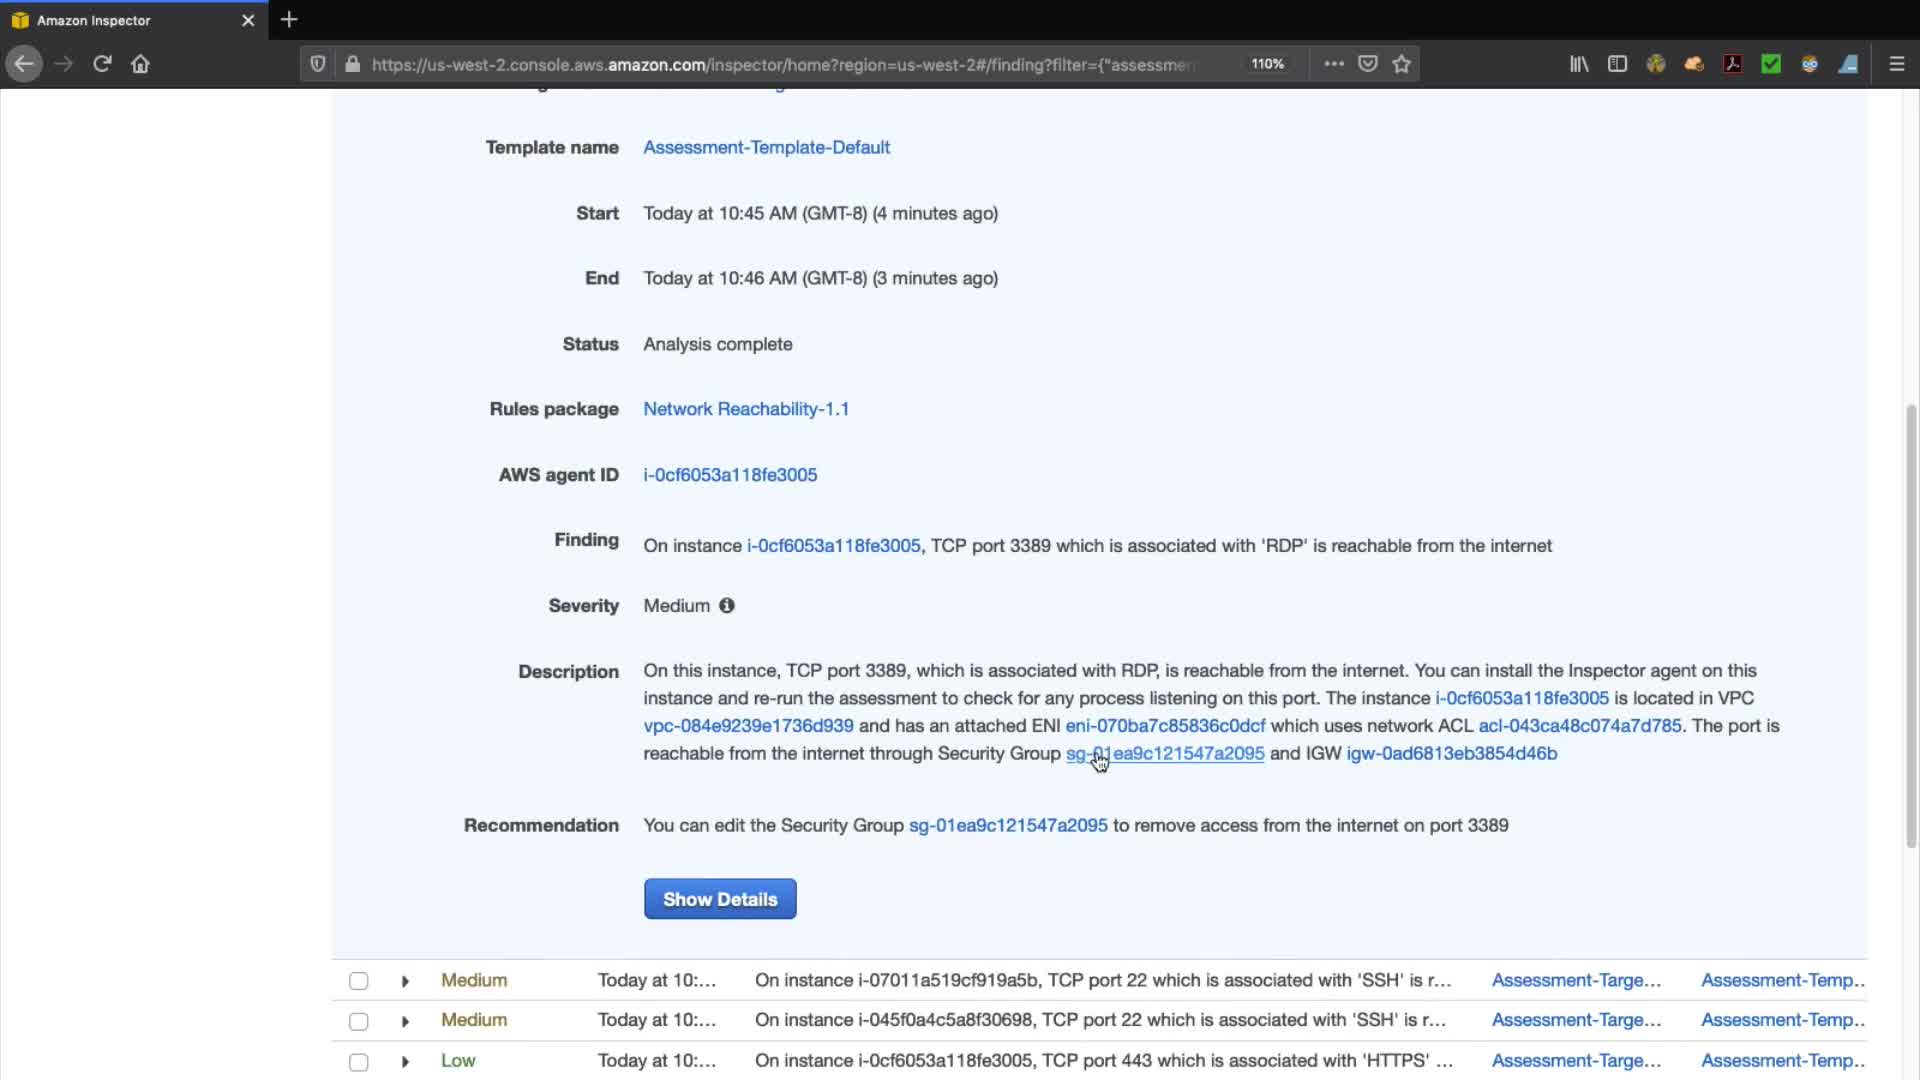Open the page actions three-dot menu
The image size is (1920, 1080).
click(x=1334, y=64)
